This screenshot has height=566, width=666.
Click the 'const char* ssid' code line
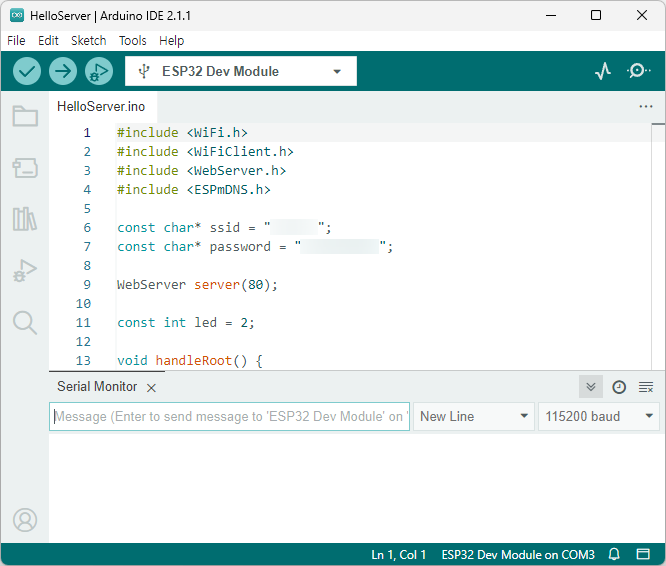224,228
